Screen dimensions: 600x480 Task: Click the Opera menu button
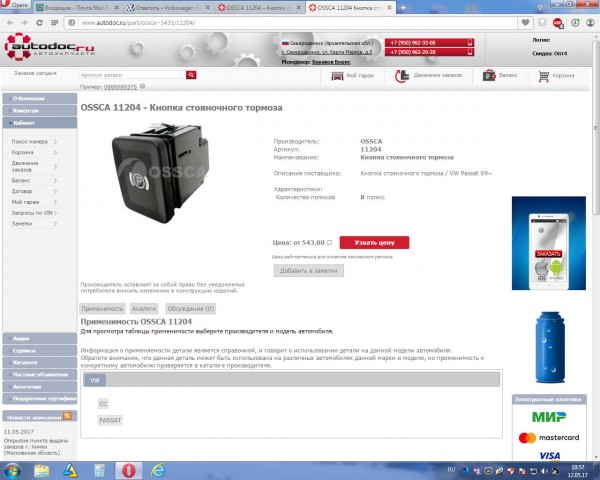pyautogui.click(x=15, y=5)
